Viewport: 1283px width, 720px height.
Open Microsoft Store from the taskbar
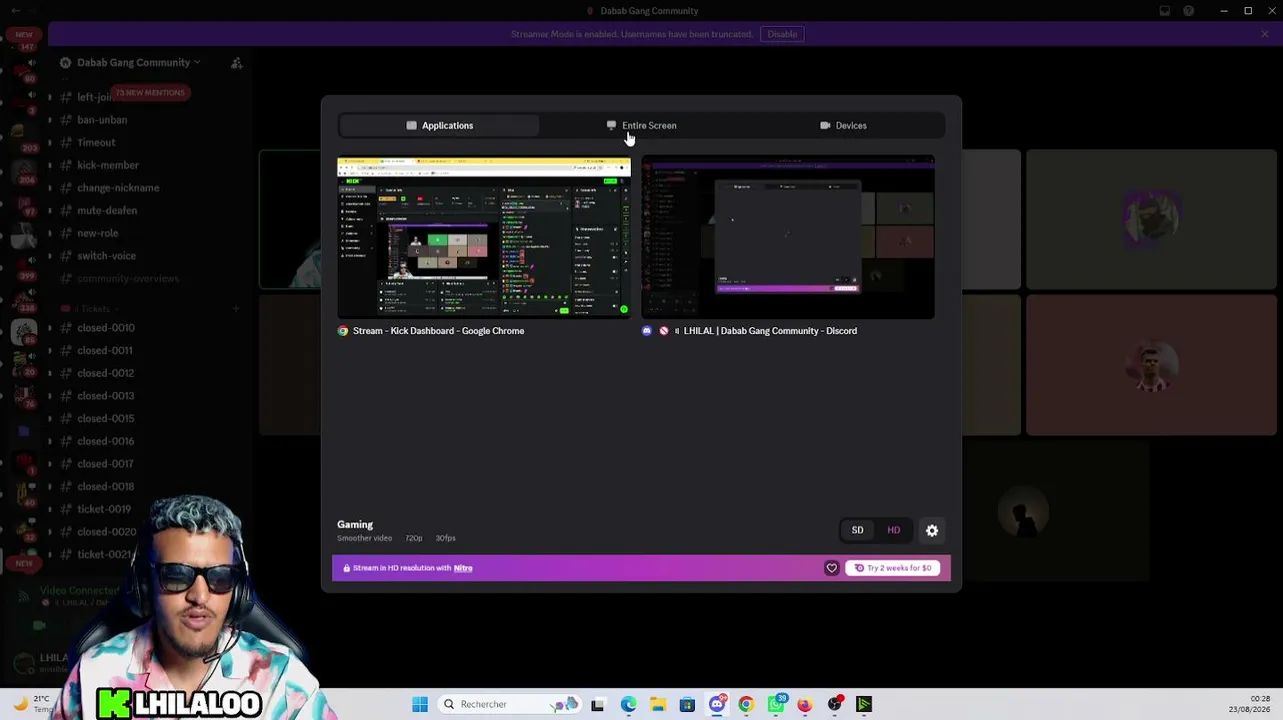click(x=687, y=704)
